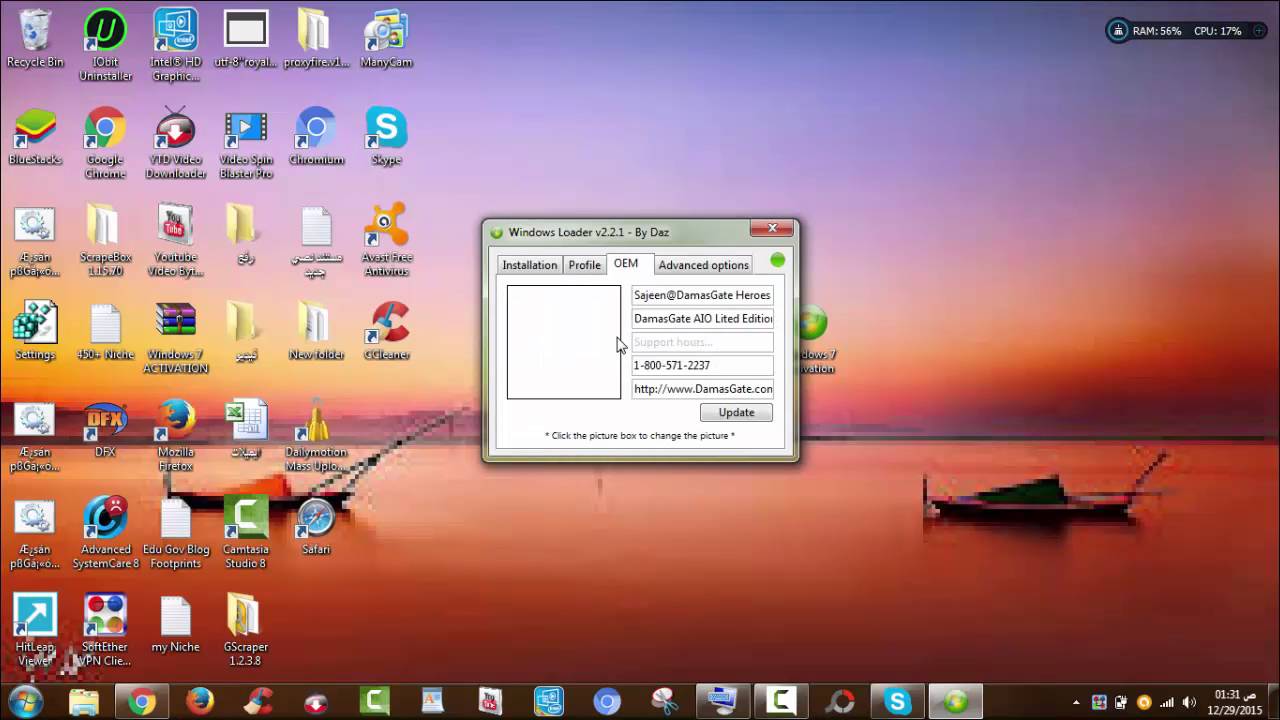This screenshot has width=1280, height=720.
Task: Open Google Chrome desktop shortcut
Action: coord(105,143)
